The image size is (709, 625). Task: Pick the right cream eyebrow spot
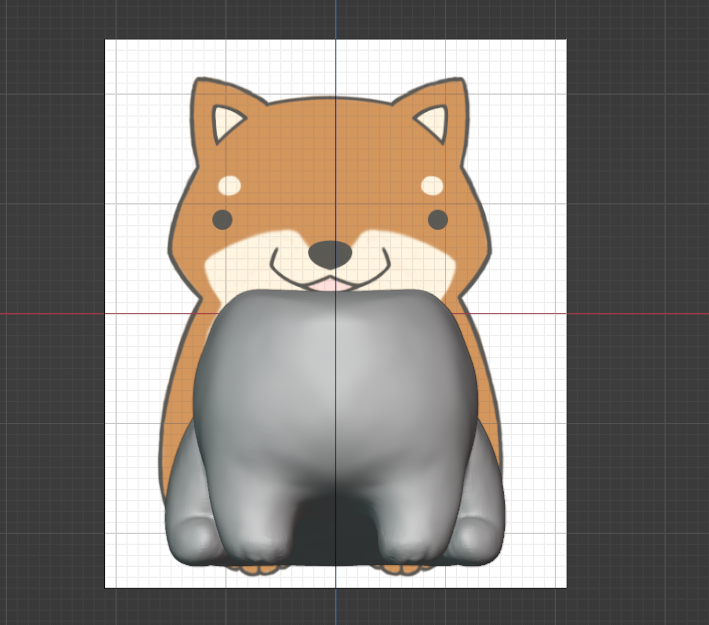point(432,185)
